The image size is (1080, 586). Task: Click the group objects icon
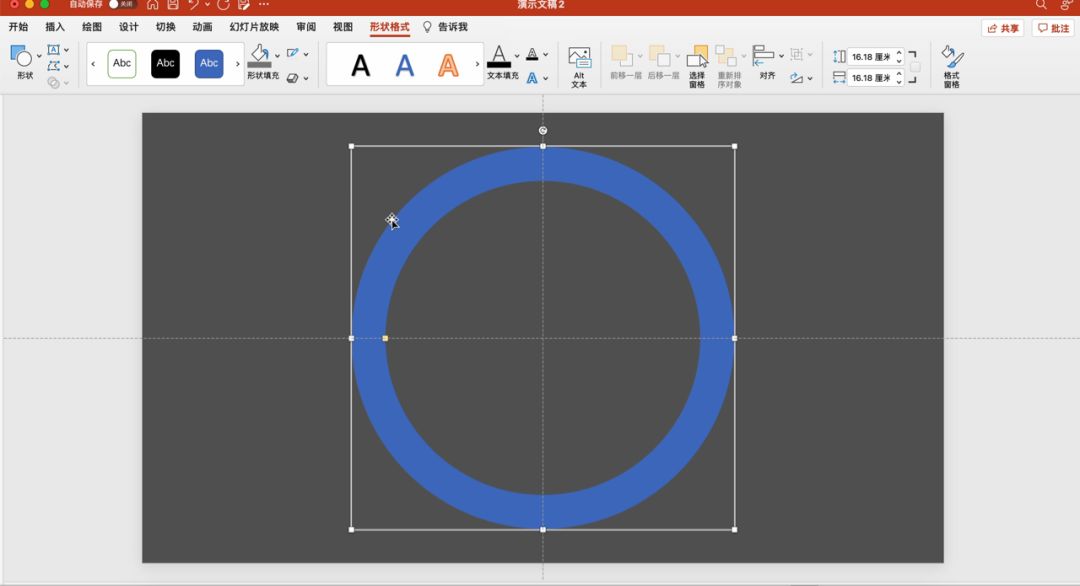click(x=797, y=54)
